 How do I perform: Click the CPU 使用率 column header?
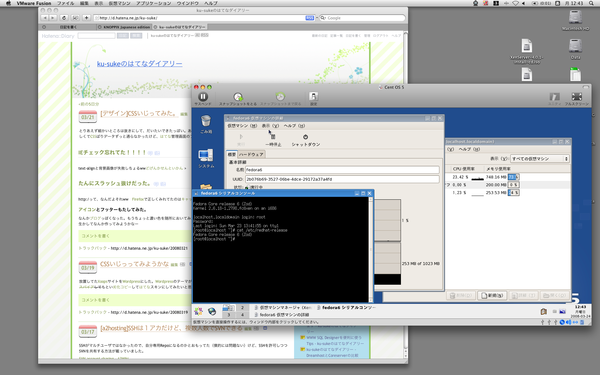click(464, 169)
